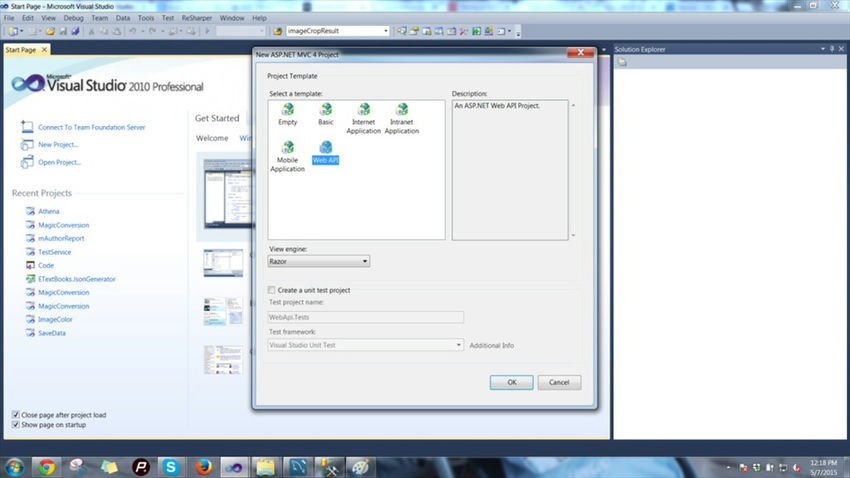Confirm the dialog with OK

511,382
